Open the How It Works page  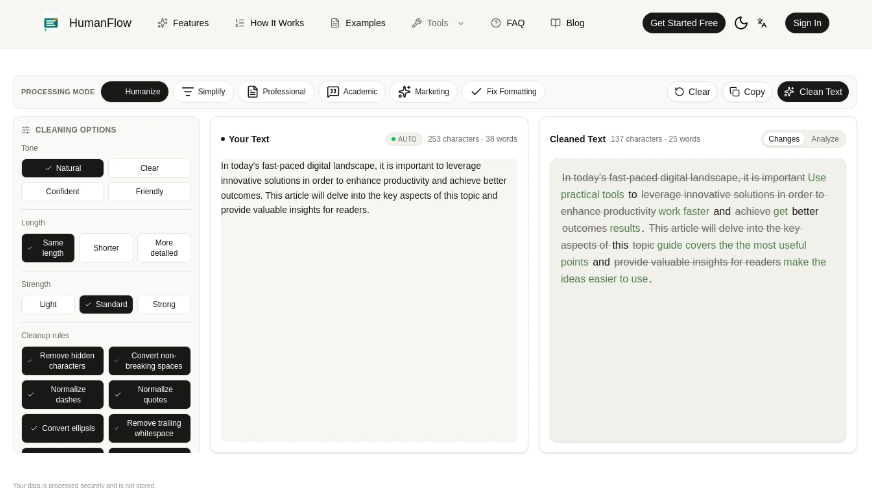pos(269,23)
